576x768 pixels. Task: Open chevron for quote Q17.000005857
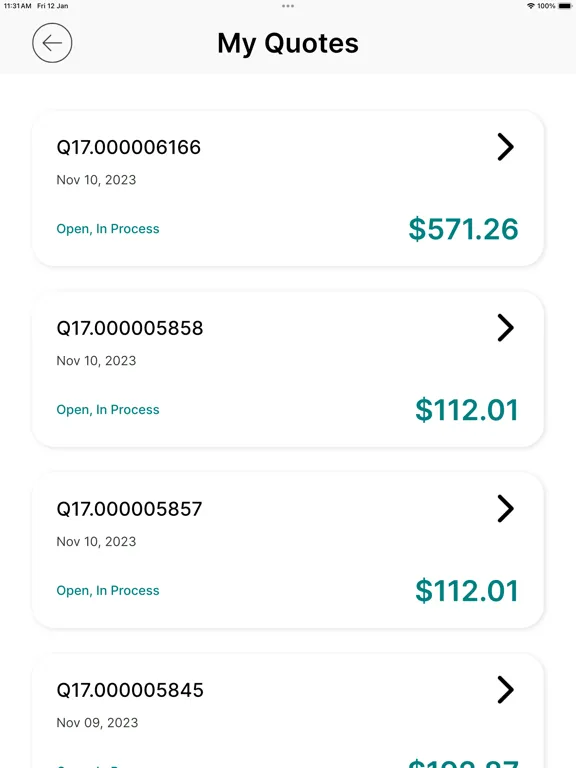point(505,509)
